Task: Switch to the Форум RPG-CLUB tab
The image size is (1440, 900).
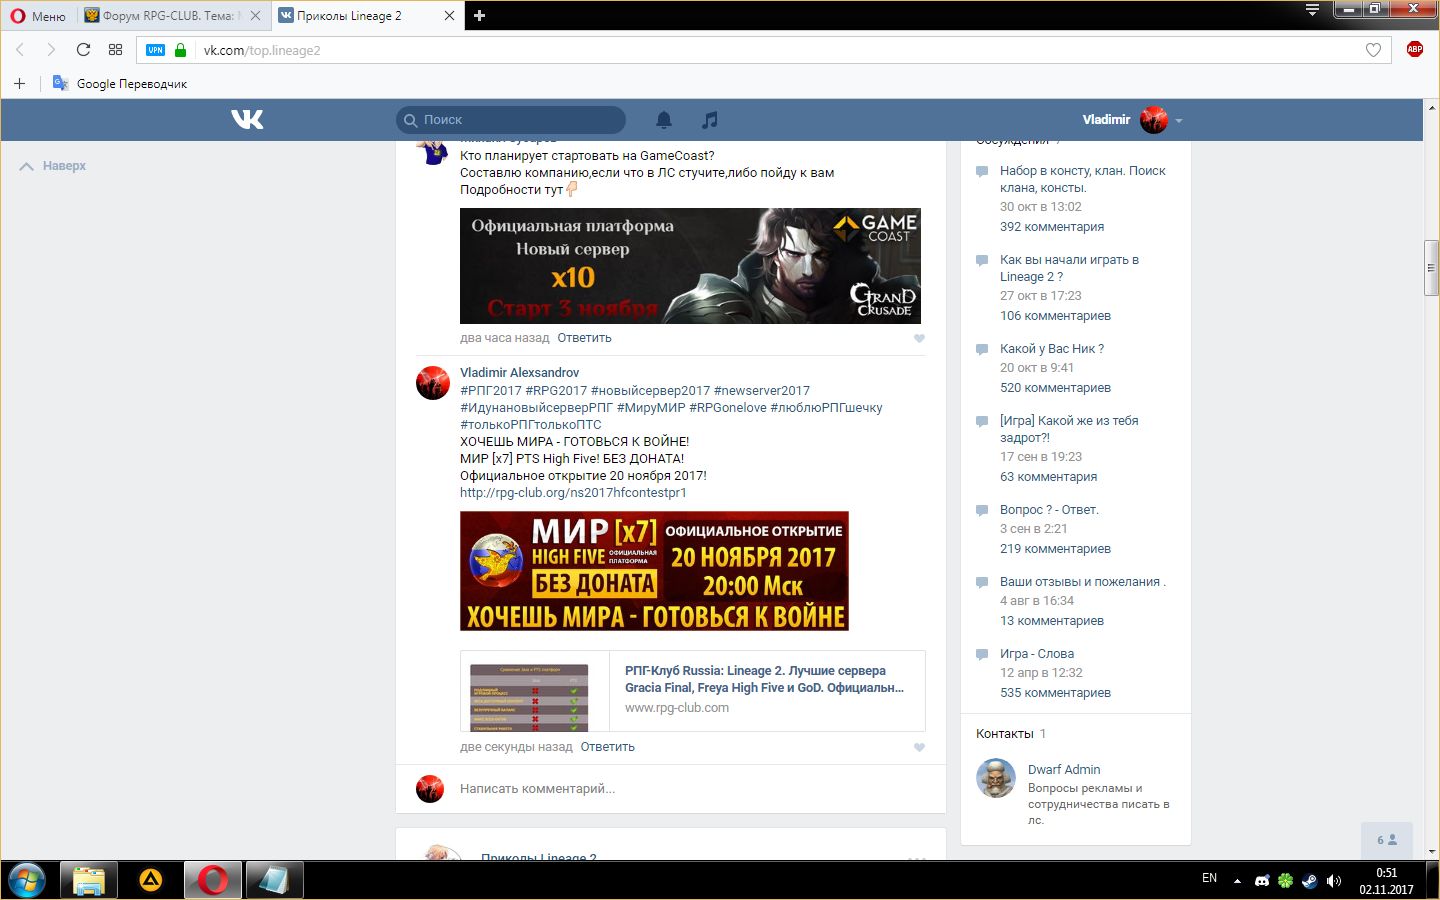Action: click(x=167, y=16)
